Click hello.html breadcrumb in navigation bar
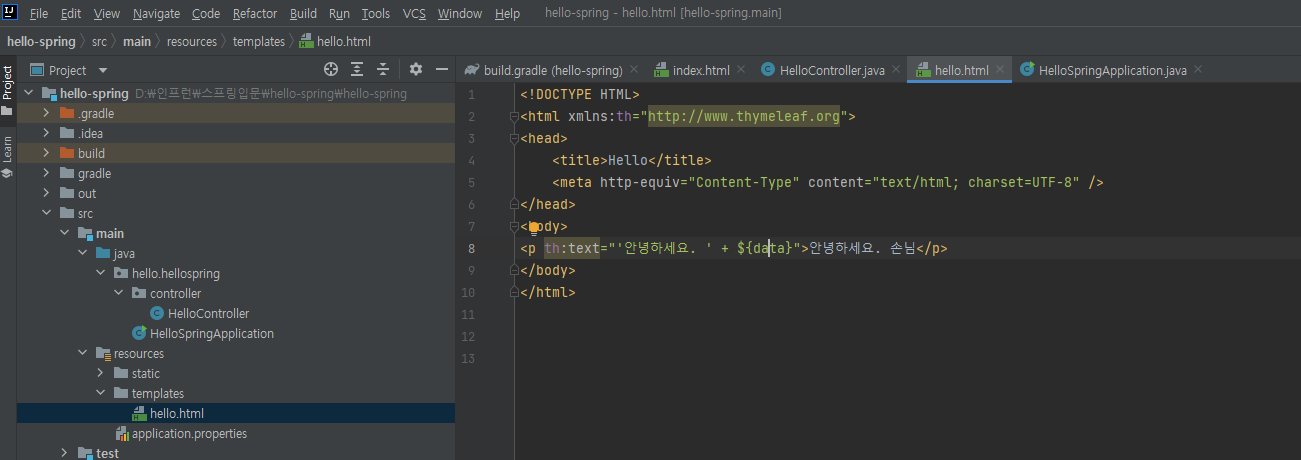This screenshot has width=1301, height=460. pyautogui.click(x=335, y=41)
